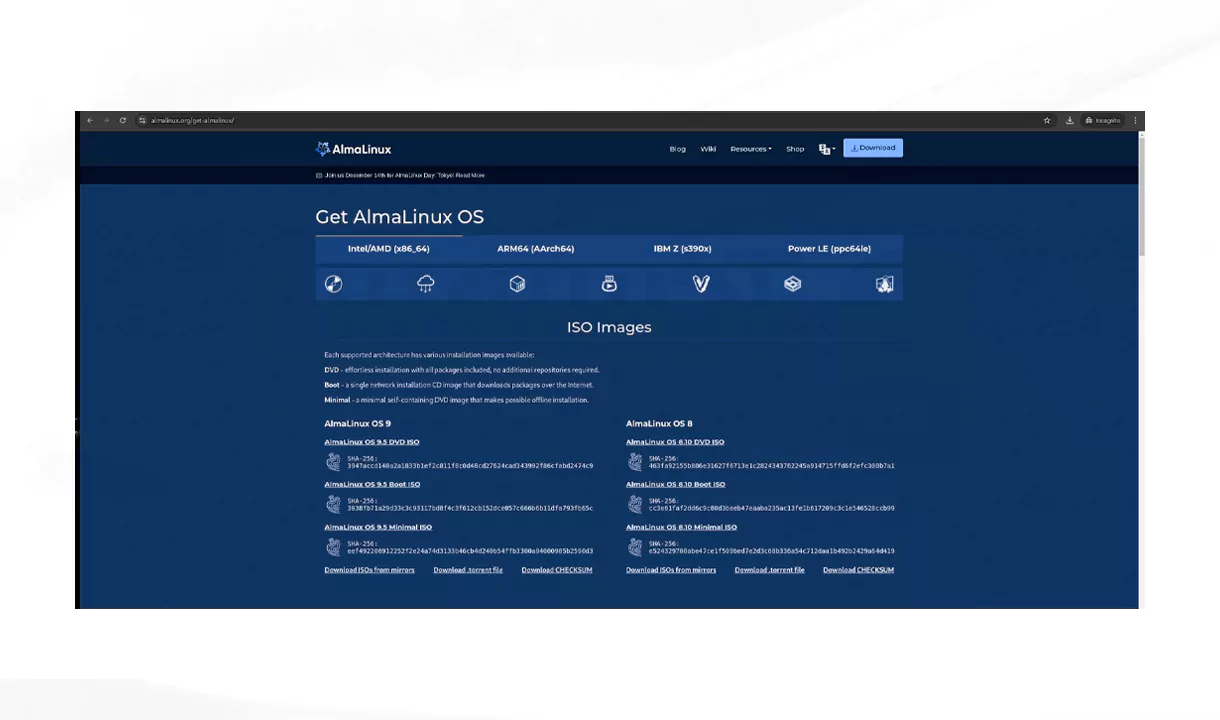Viewport: 1220px width, 720px height.
Task: Click the SHA-256 hash under 9.5 Boot ISO
Action: [x=470, y=508]
